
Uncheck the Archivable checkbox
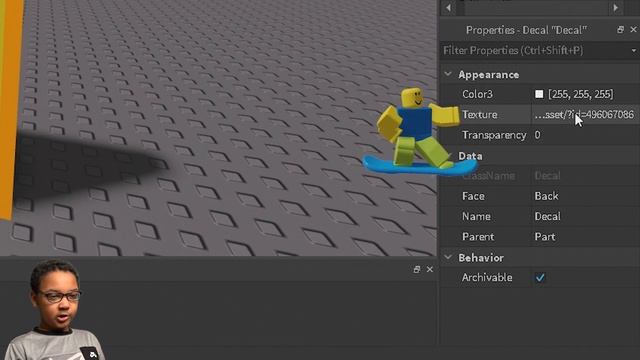540,278
